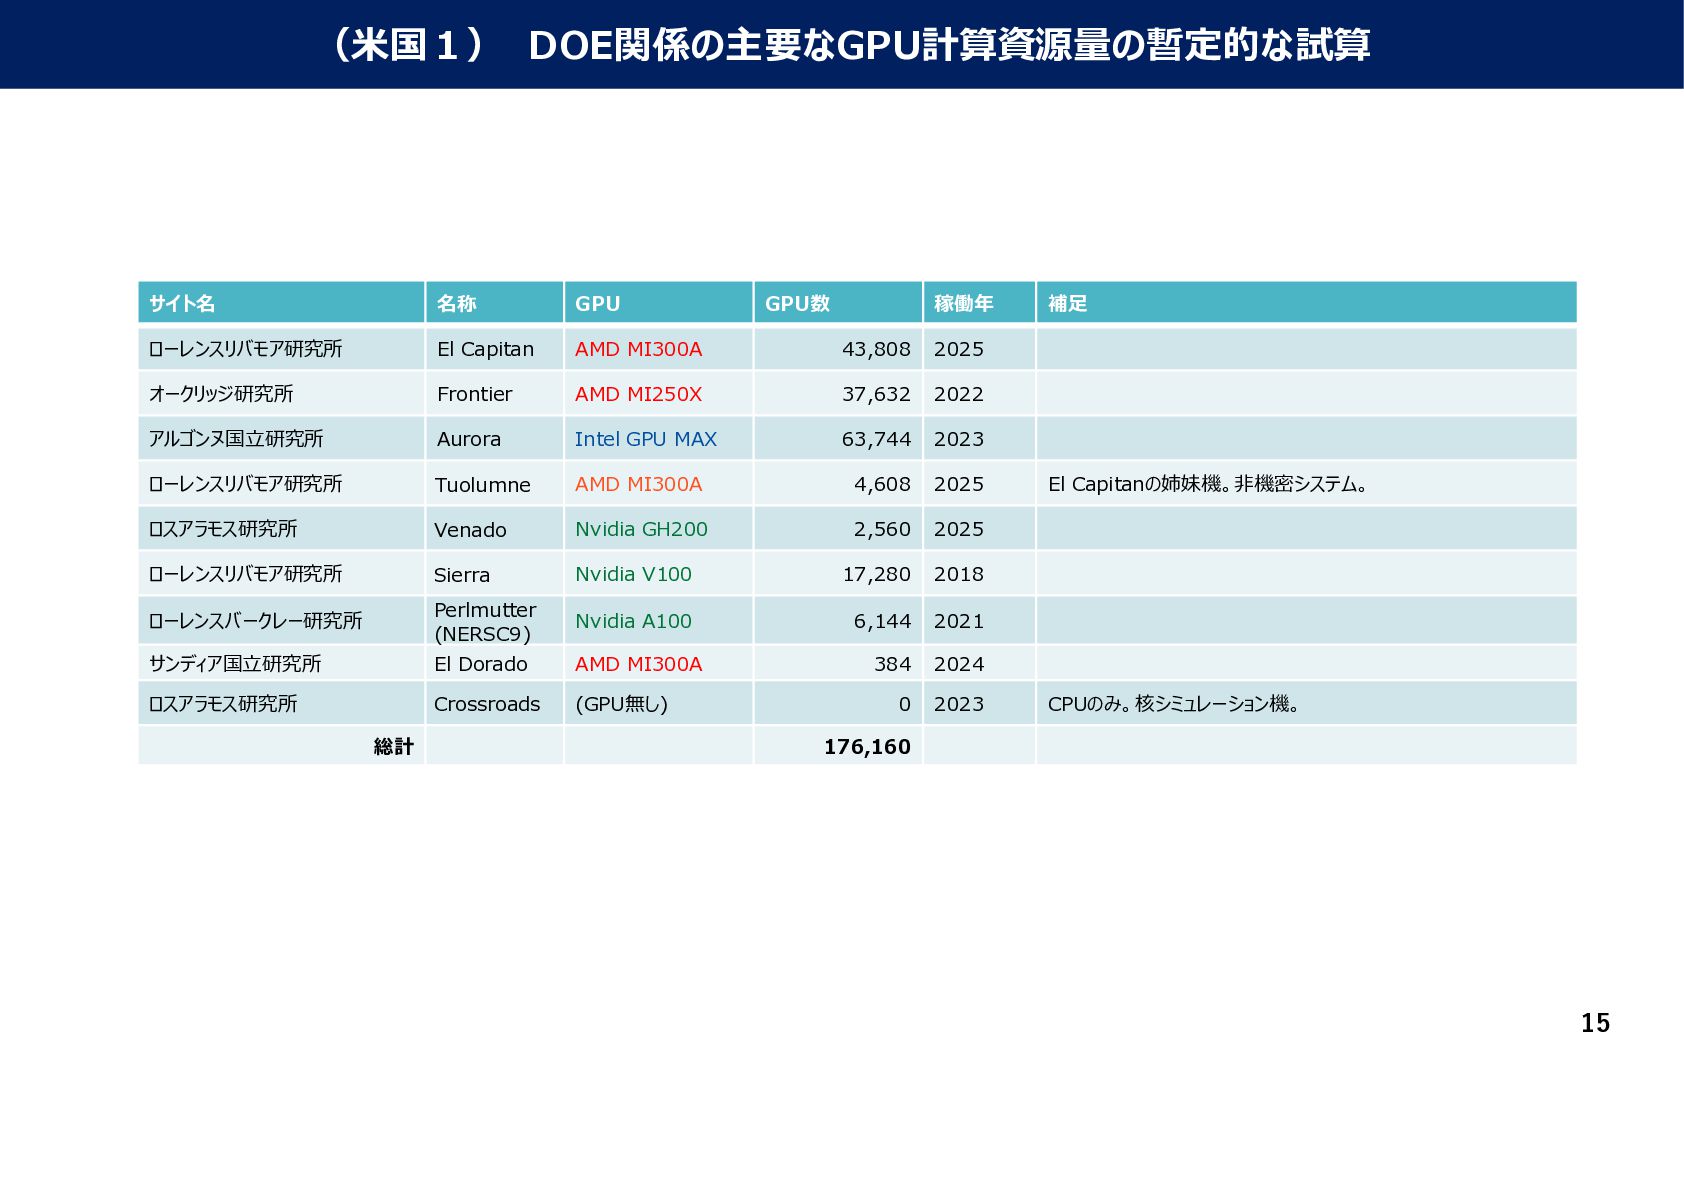The image size is (1684, 1190).
Task: Click ローレンスリバモア研究所 in the El Capitan row
Action: tap(245, 349)
